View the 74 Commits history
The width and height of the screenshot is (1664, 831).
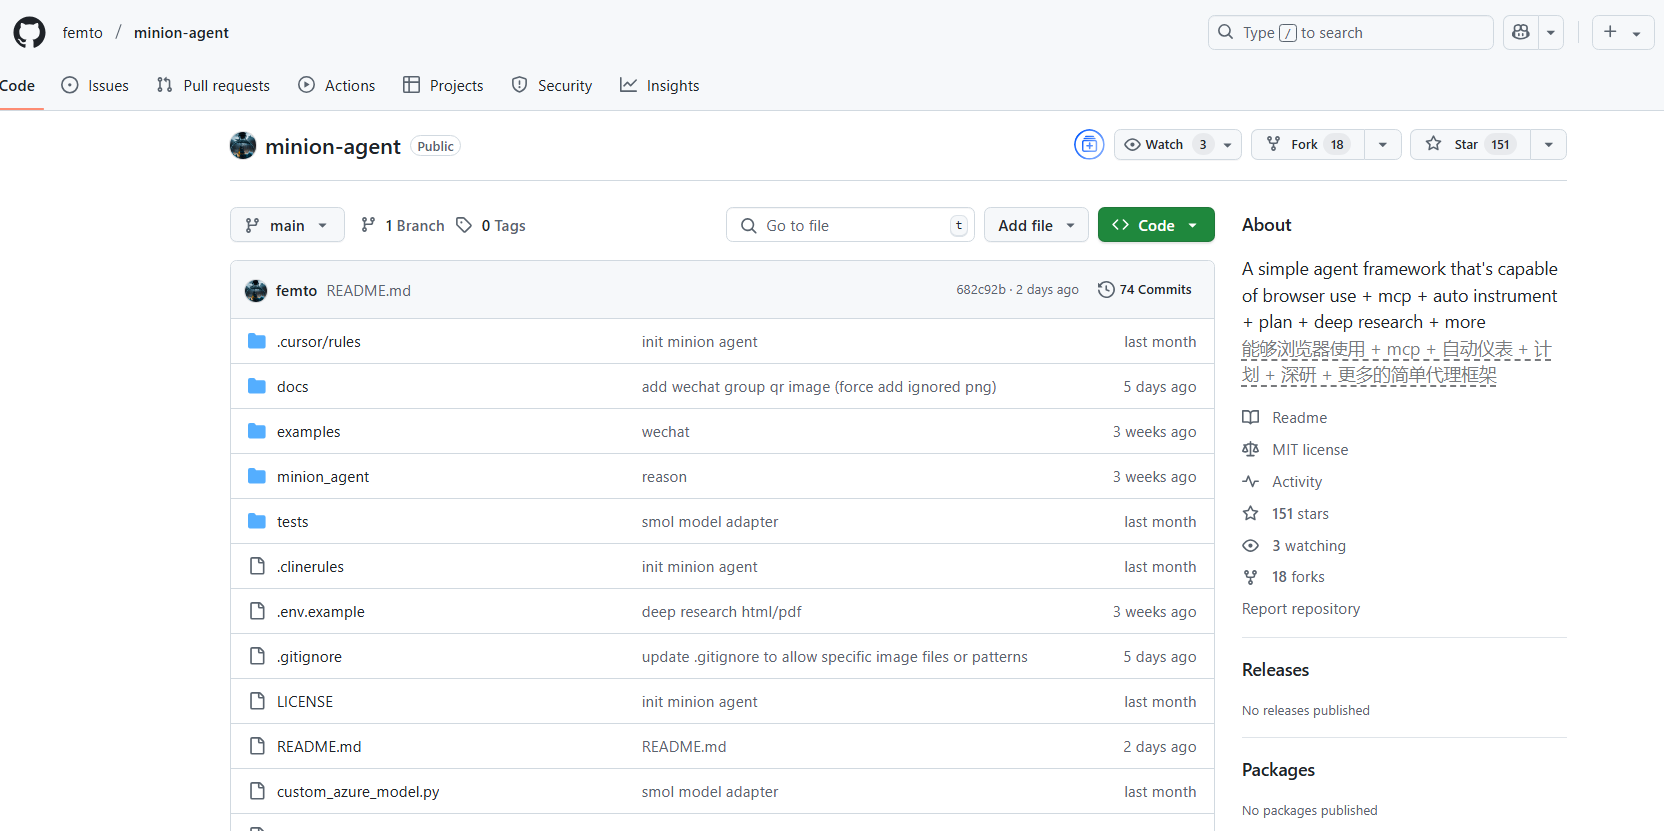point(1145,289)
